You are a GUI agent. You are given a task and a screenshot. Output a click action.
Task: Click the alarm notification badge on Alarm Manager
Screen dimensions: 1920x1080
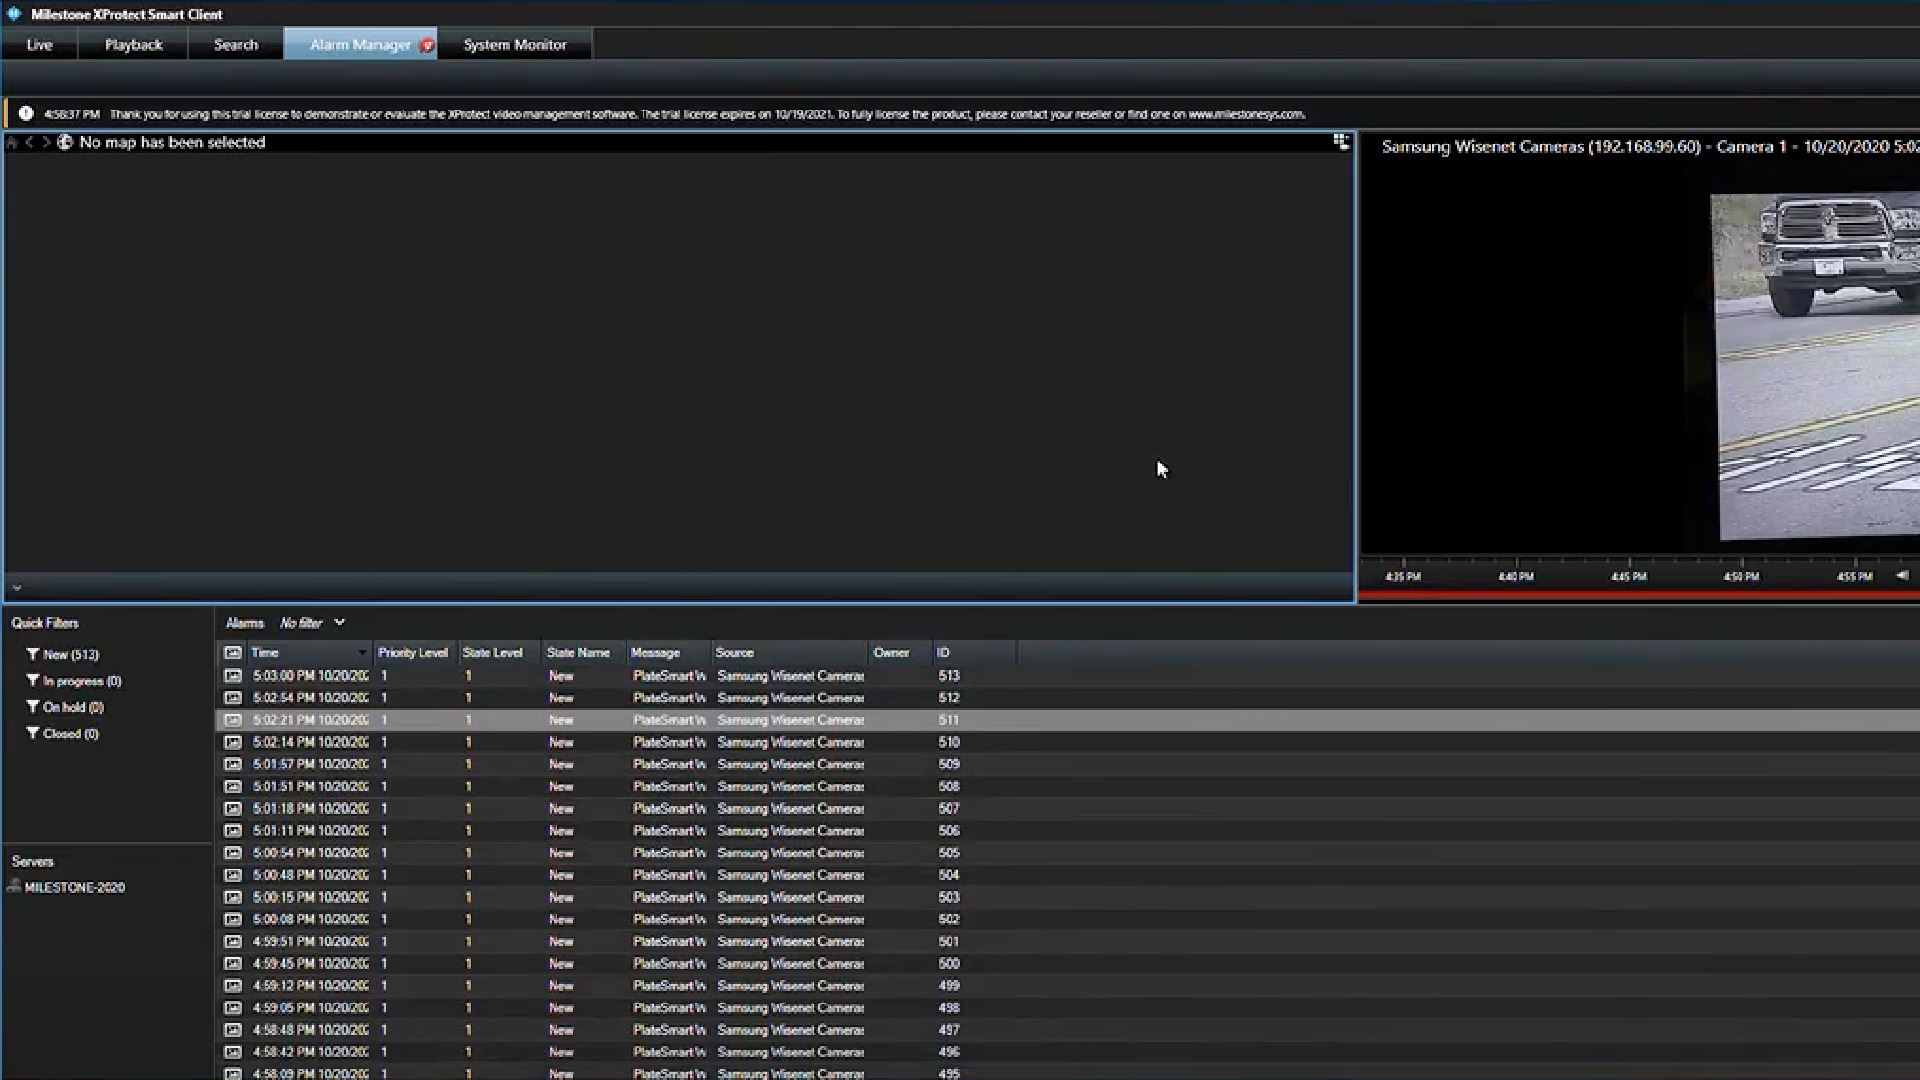point(427,45)
